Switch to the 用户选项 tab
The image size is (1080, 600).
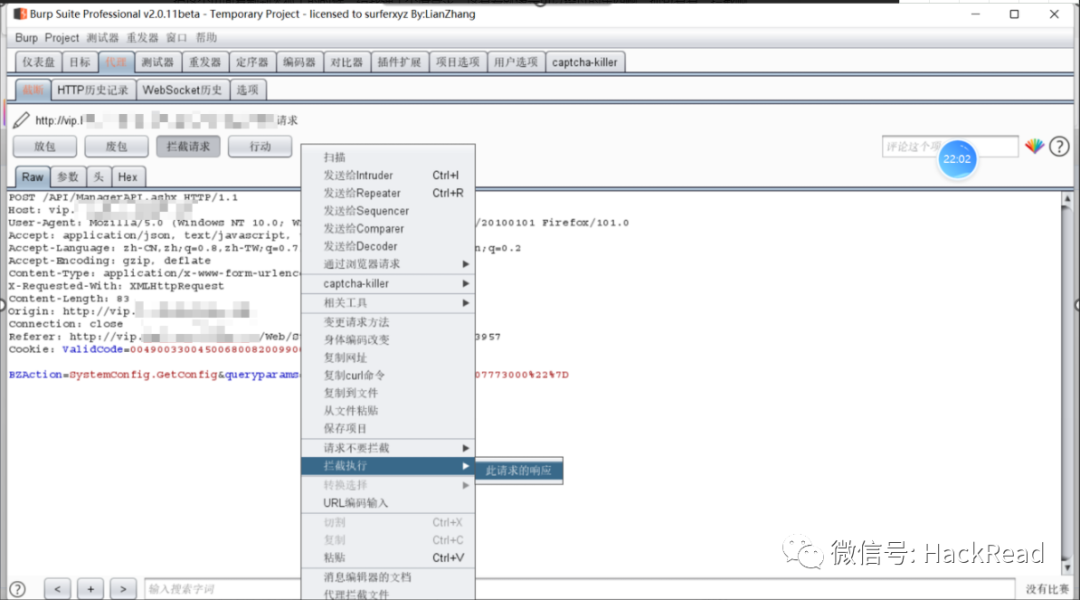pyautogui.click(x=515, y=62)
